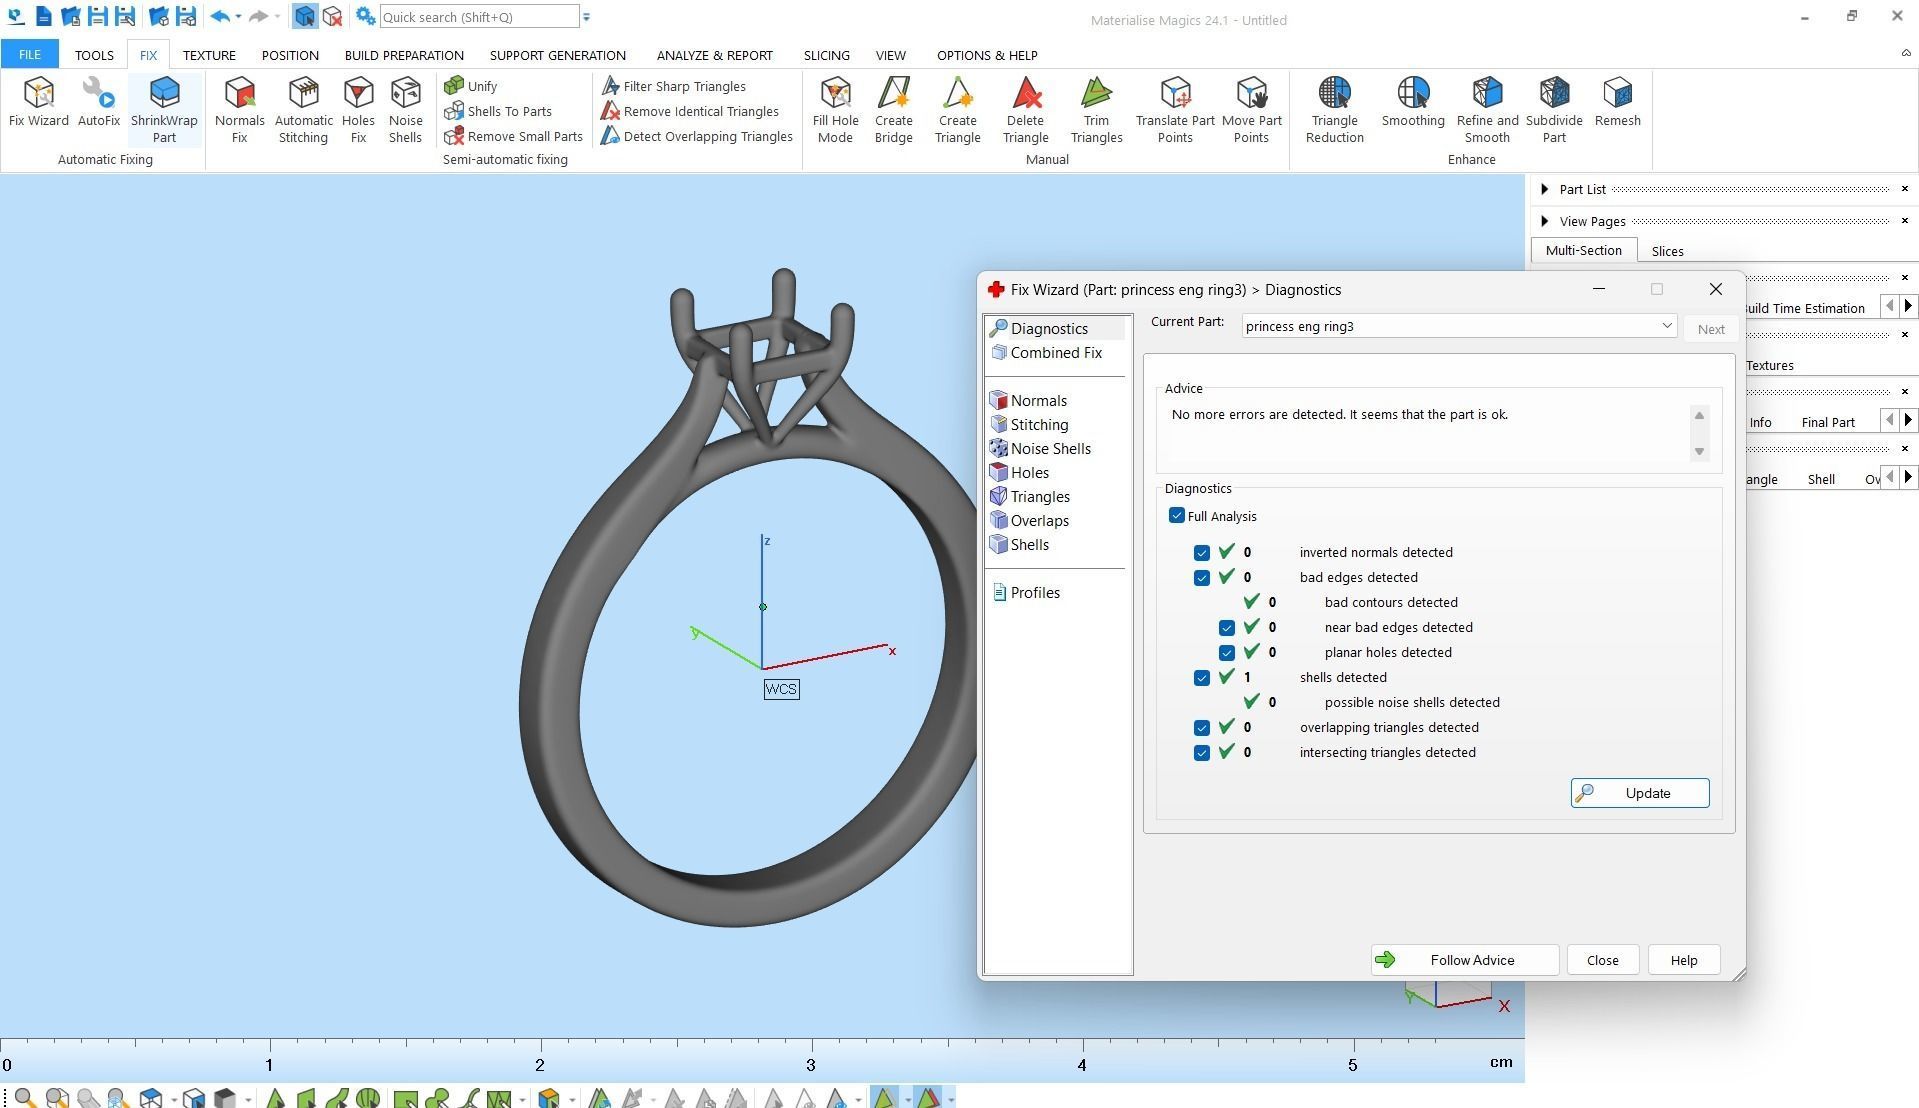Screen dimensions: 1919x1108
Task: Open Triangle Reduction
Action: (1334, 110)
